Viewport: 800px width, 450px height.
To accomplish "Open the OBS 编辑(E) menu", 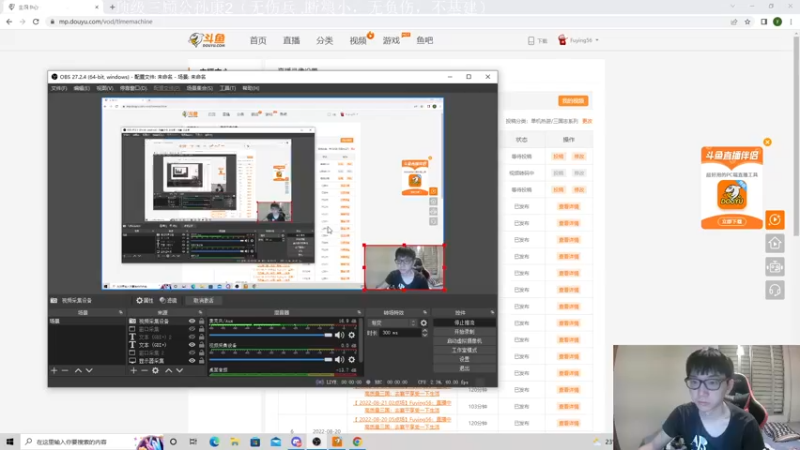I will point(82,88).
